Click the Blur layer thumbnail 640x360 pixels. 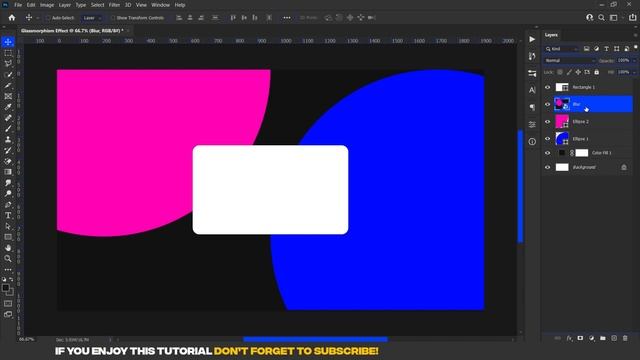(562, 104)
